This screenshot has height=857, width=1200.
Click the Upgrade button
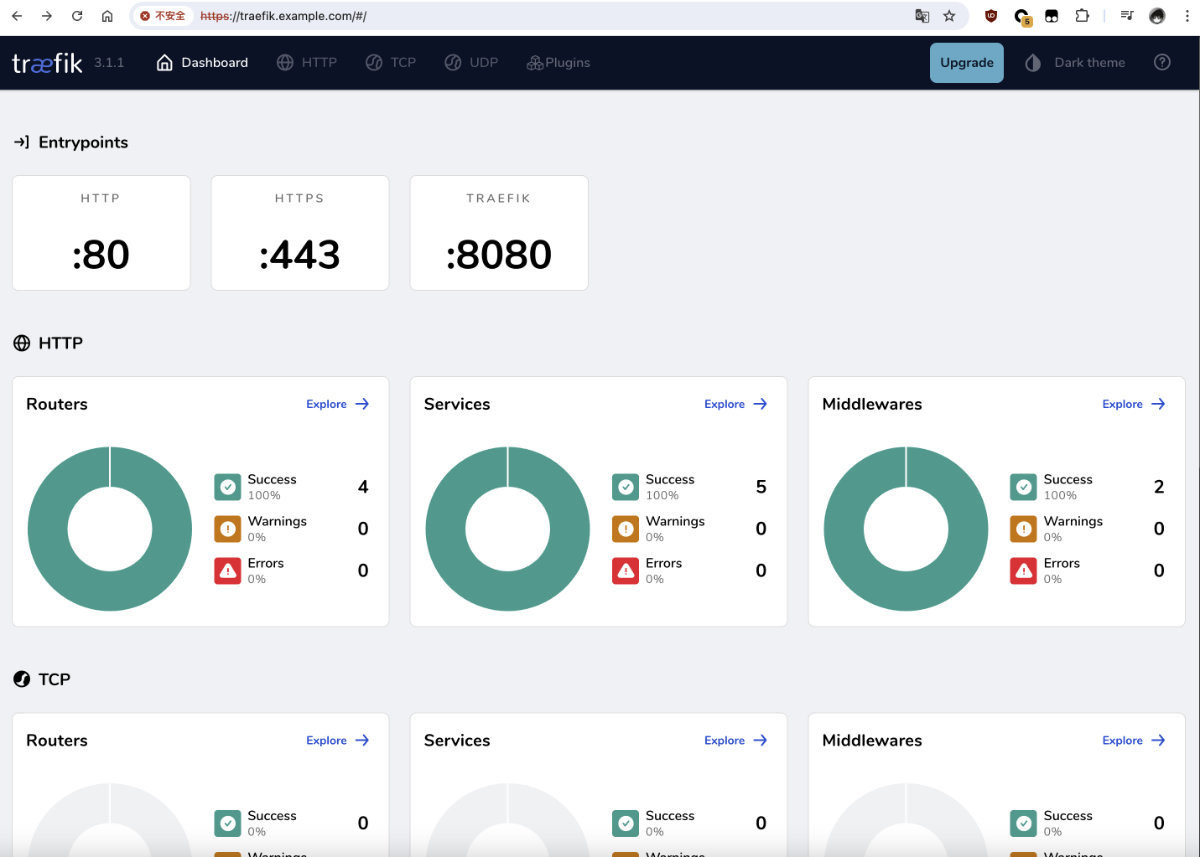pyautogui.click(x=967, y=62)
